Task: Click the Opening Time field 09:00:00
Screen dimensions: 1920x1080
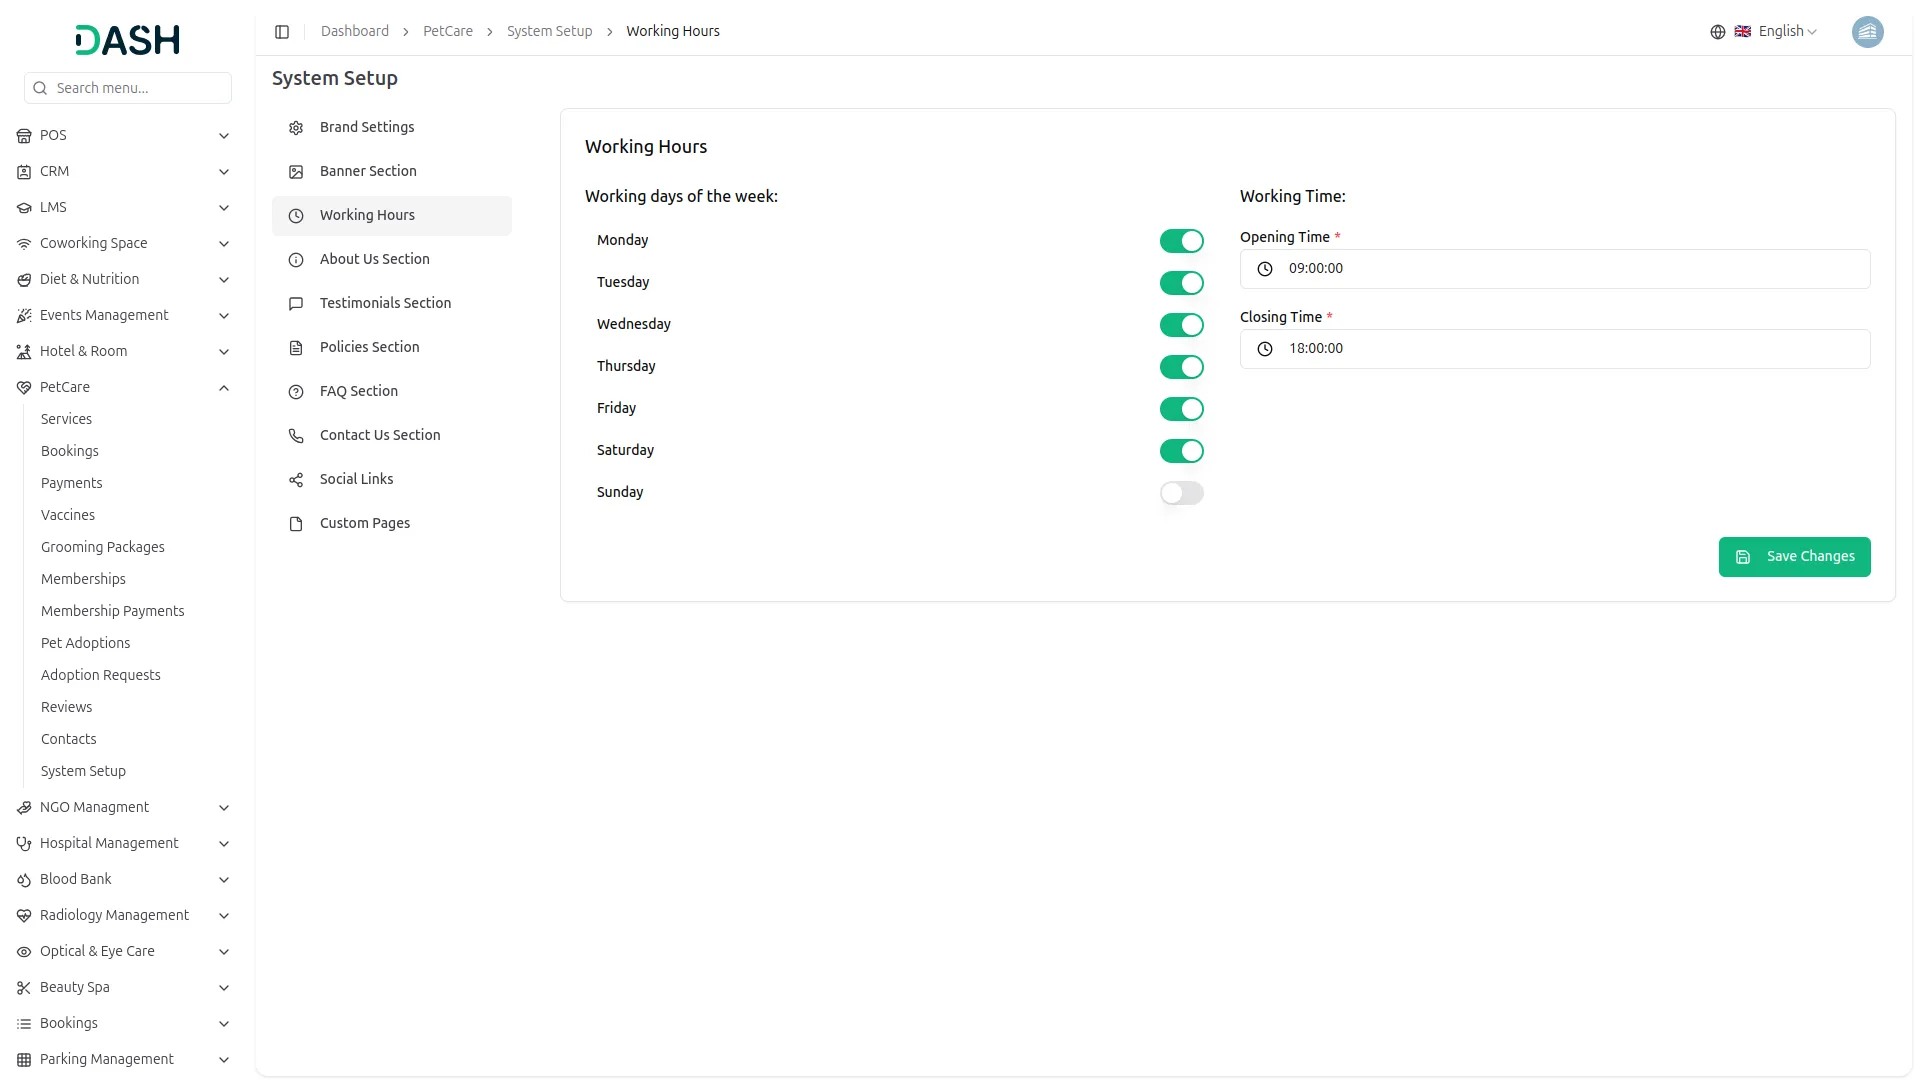Action: [1555, 269]
